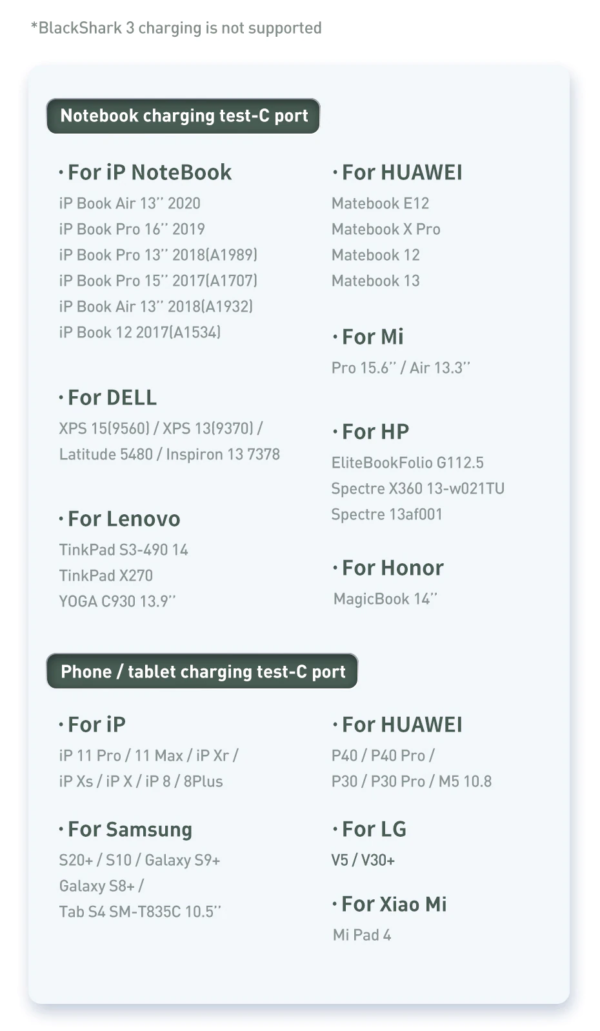Click the For DELL heading
The width and height of the screenshot is (600, 1031).
108,398
